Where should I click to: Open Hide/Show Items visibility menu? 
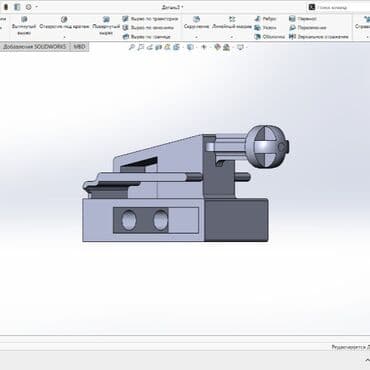pos(204,48)
